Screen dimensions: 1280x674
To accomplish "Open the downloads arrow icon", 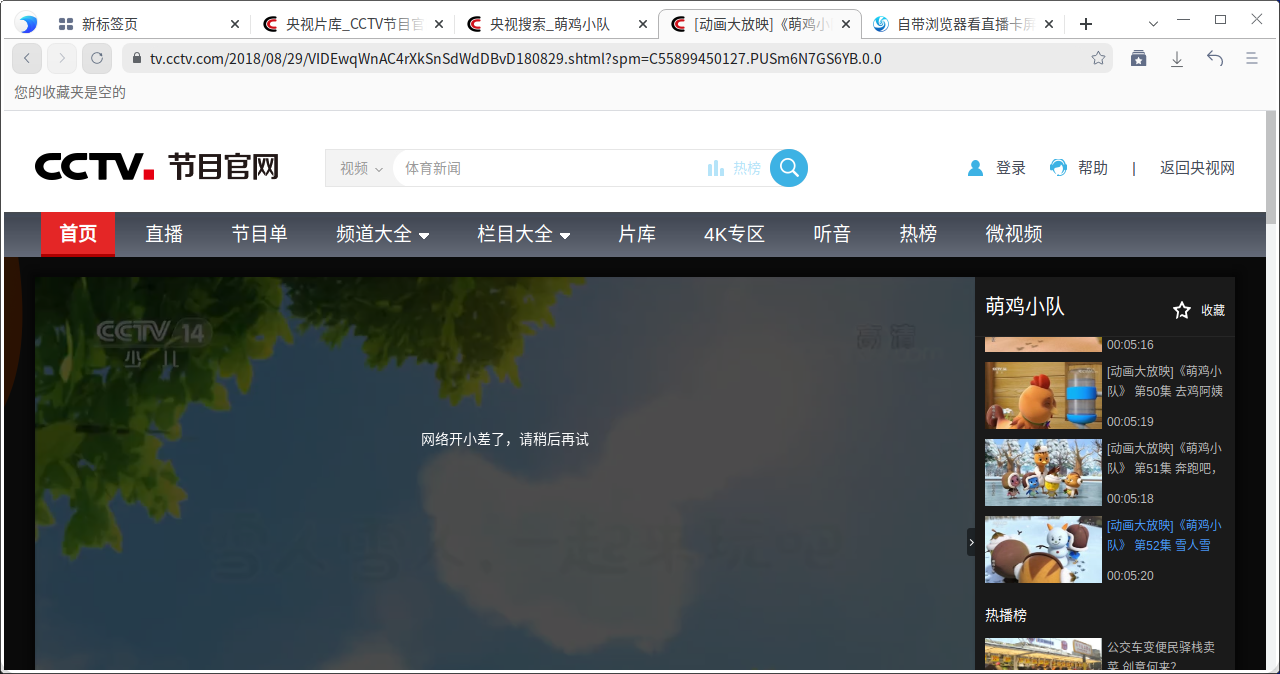I will (1177, 59).
